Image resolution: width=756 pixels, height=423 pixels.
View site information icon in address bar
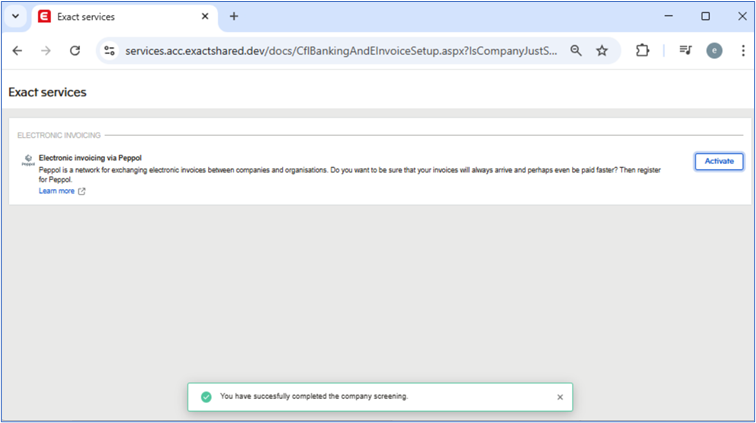coord(110,50)
